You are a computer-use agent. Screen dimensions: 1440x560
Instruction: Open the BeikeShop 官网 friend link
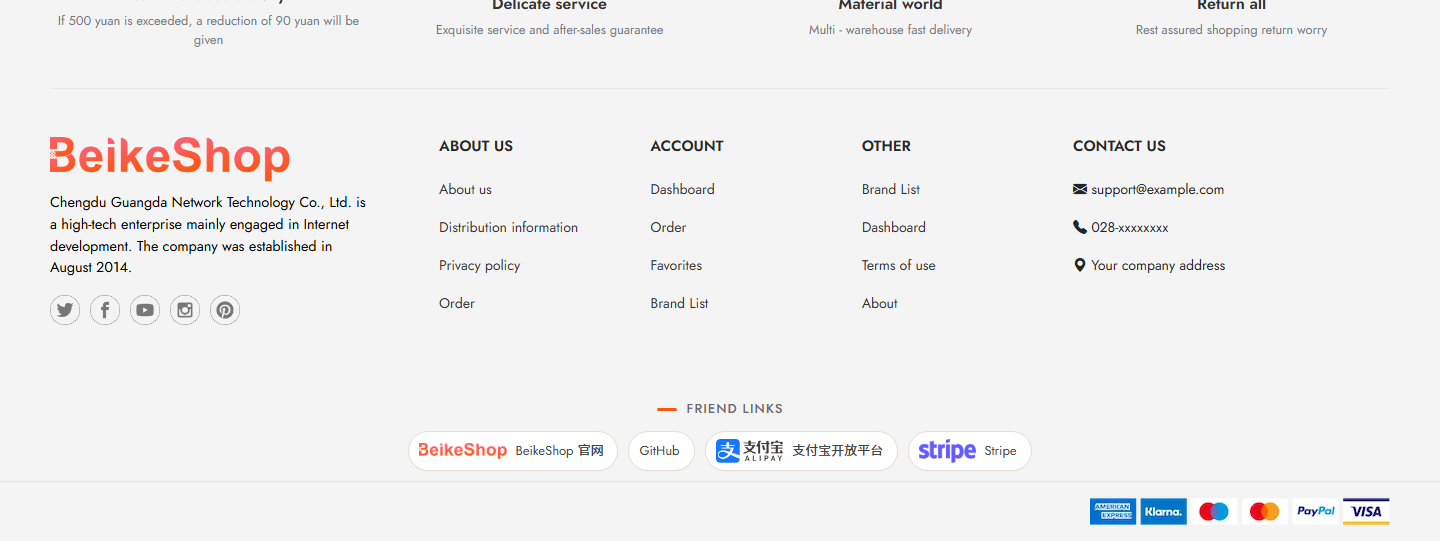click(x=513, y=451)
